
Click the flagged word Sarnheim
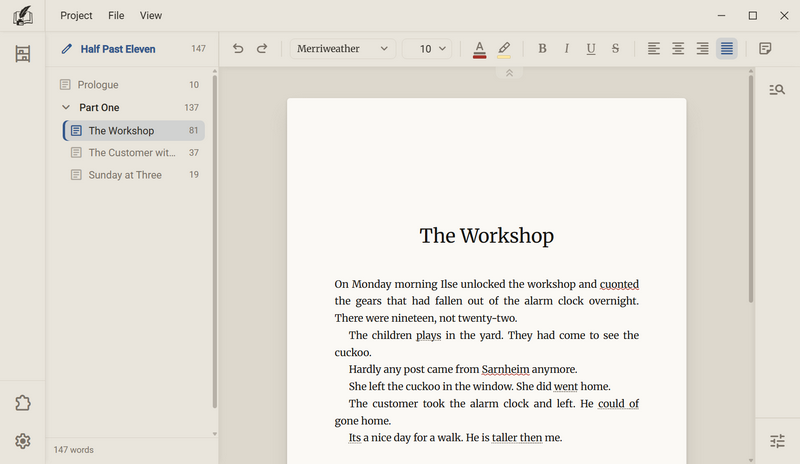pos(505,369)
